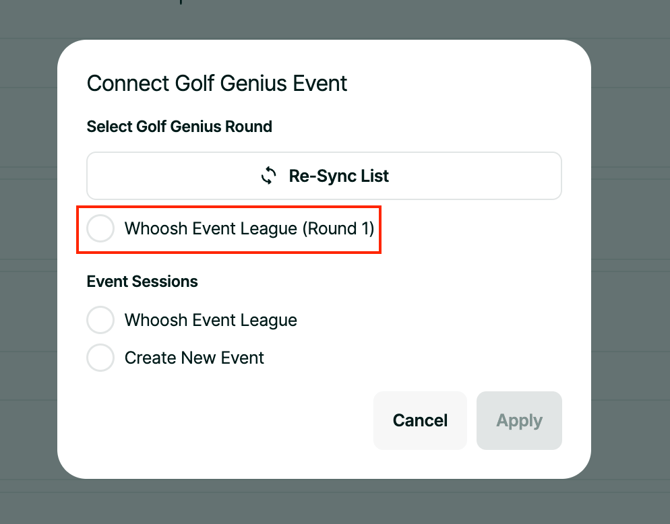
Task: Select the Whoosh Event League (Round 1) radio button
Action: coord(100,228)
